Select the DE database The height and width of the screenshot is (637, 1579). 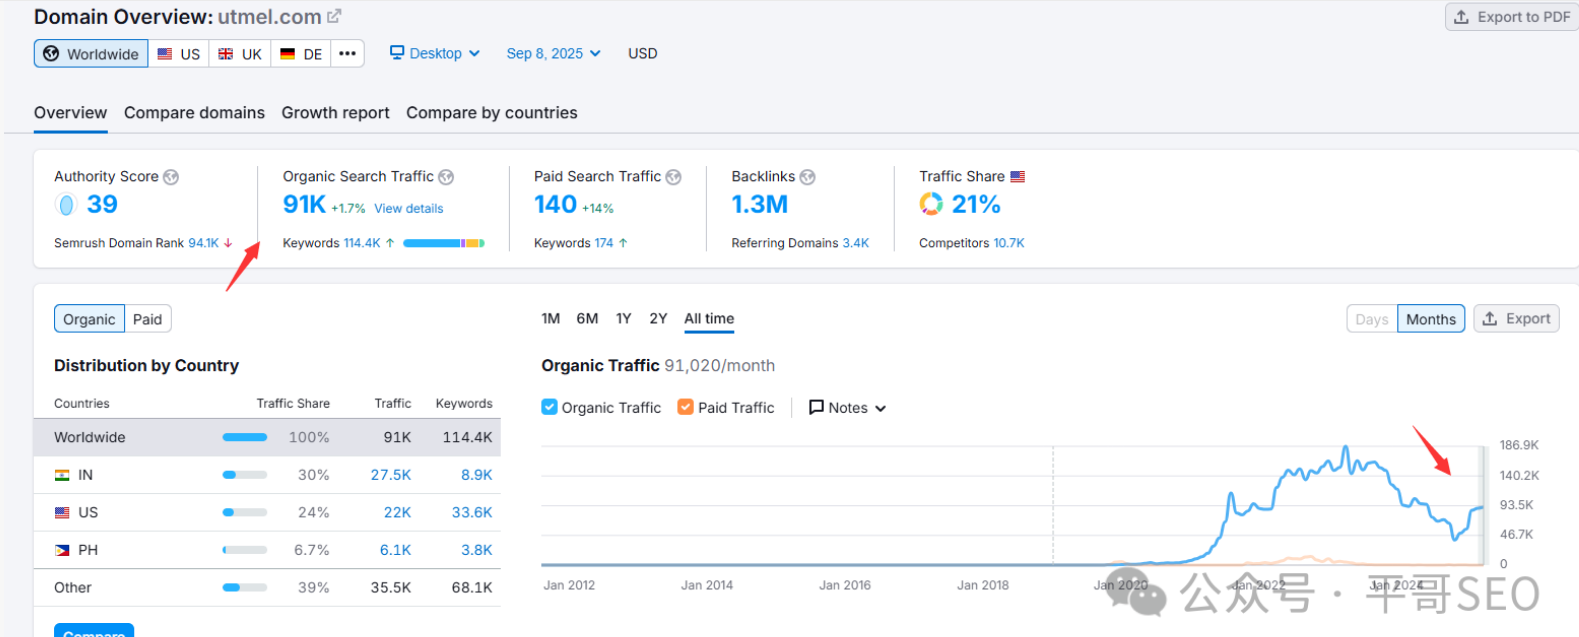301,54
